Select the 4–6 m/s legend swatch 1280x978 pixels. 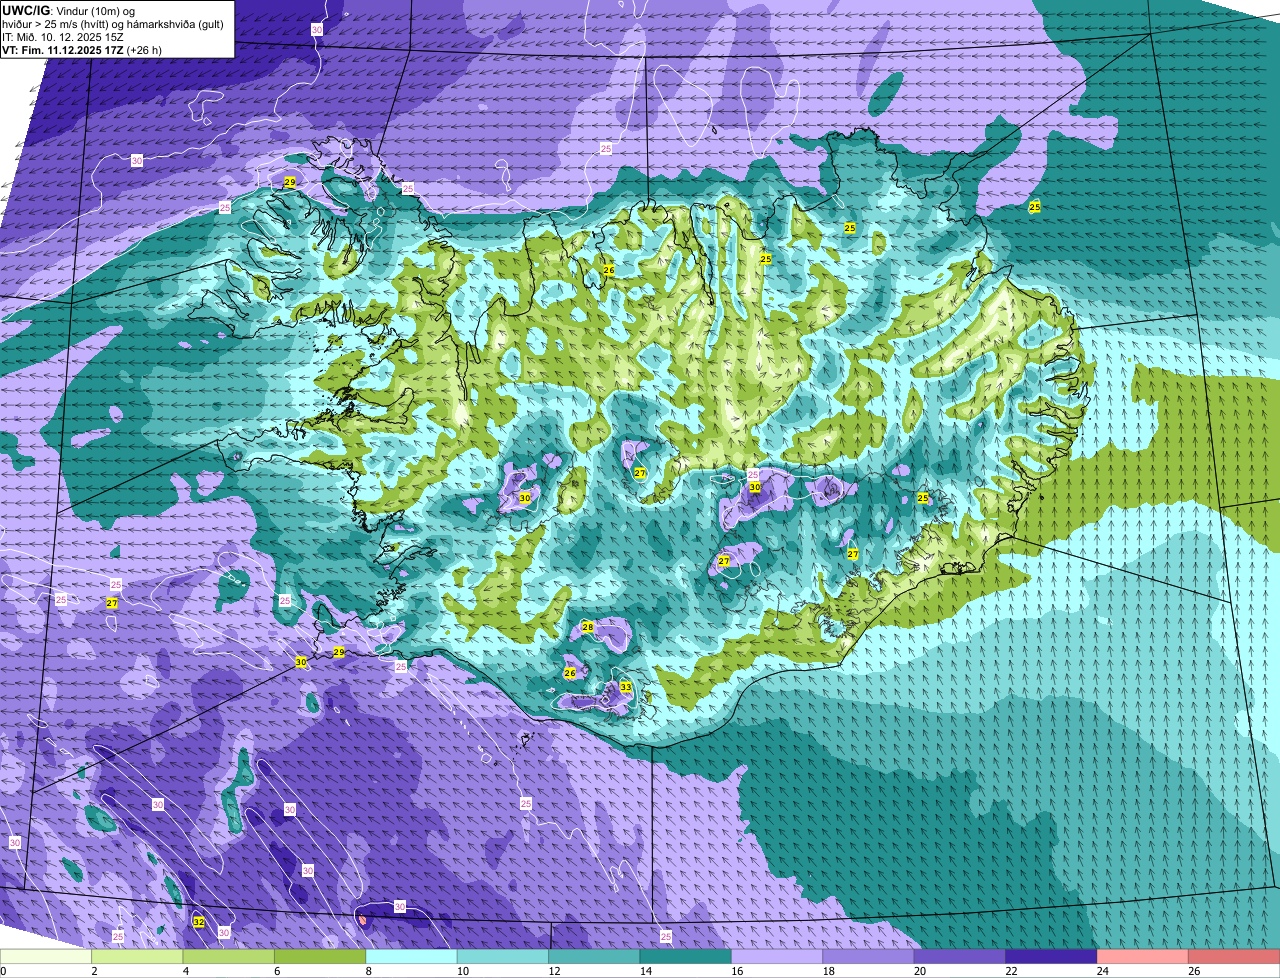(229, 957)
